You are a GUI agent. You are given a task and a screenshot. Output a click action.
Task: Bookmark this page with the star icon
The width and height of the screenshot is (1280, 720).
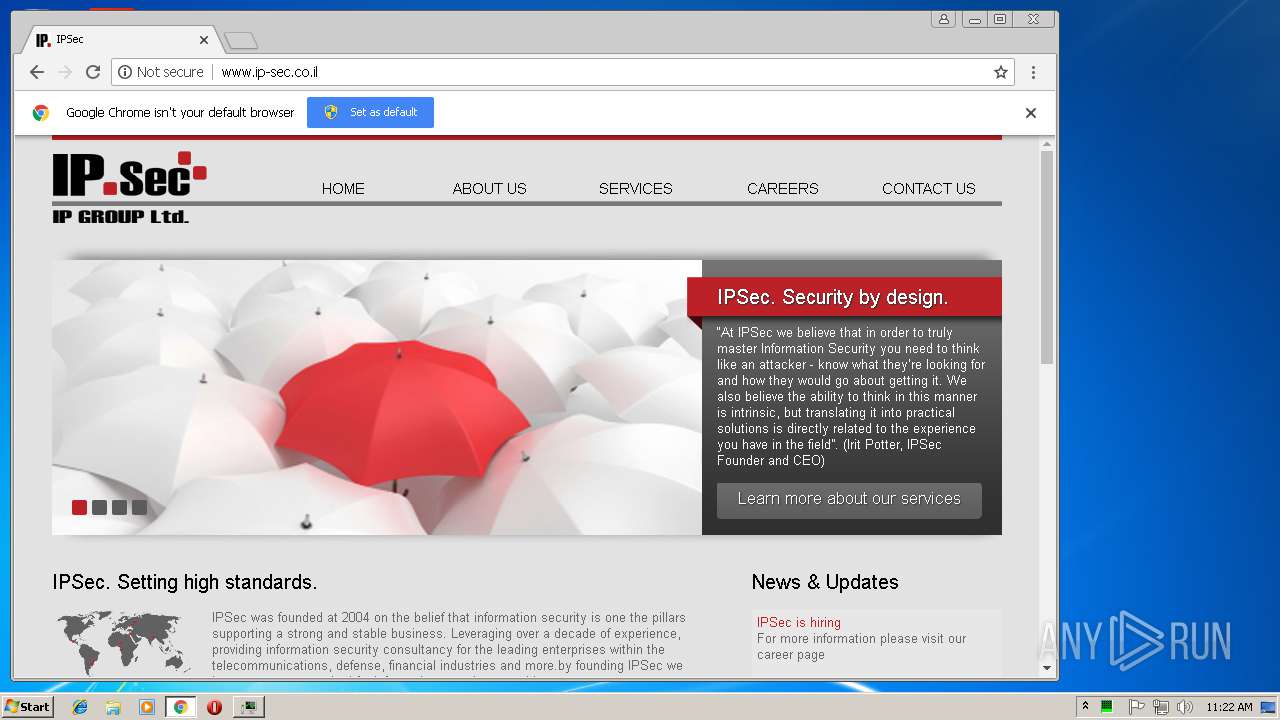coord(1000,72)
